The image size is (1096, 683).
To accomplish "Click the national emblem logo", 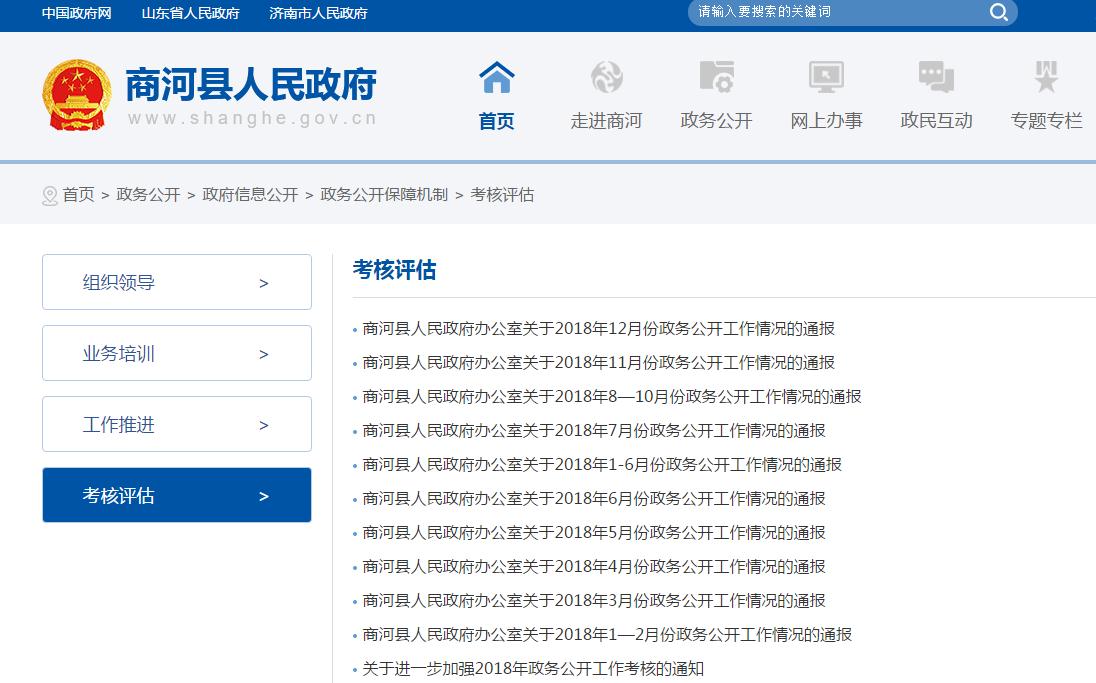I will coord(77,96).
